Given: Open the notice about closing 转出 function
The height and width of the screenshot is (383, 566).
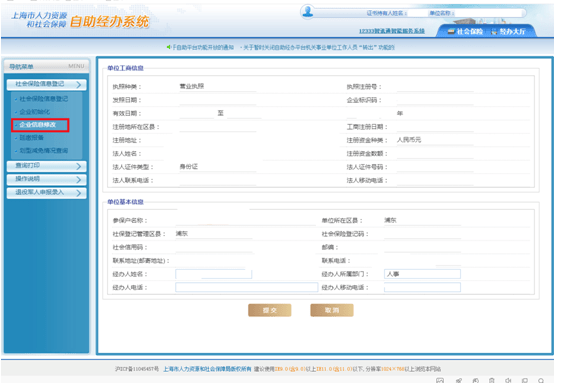Looking at the screenshot, I should (x=319, y=47).
